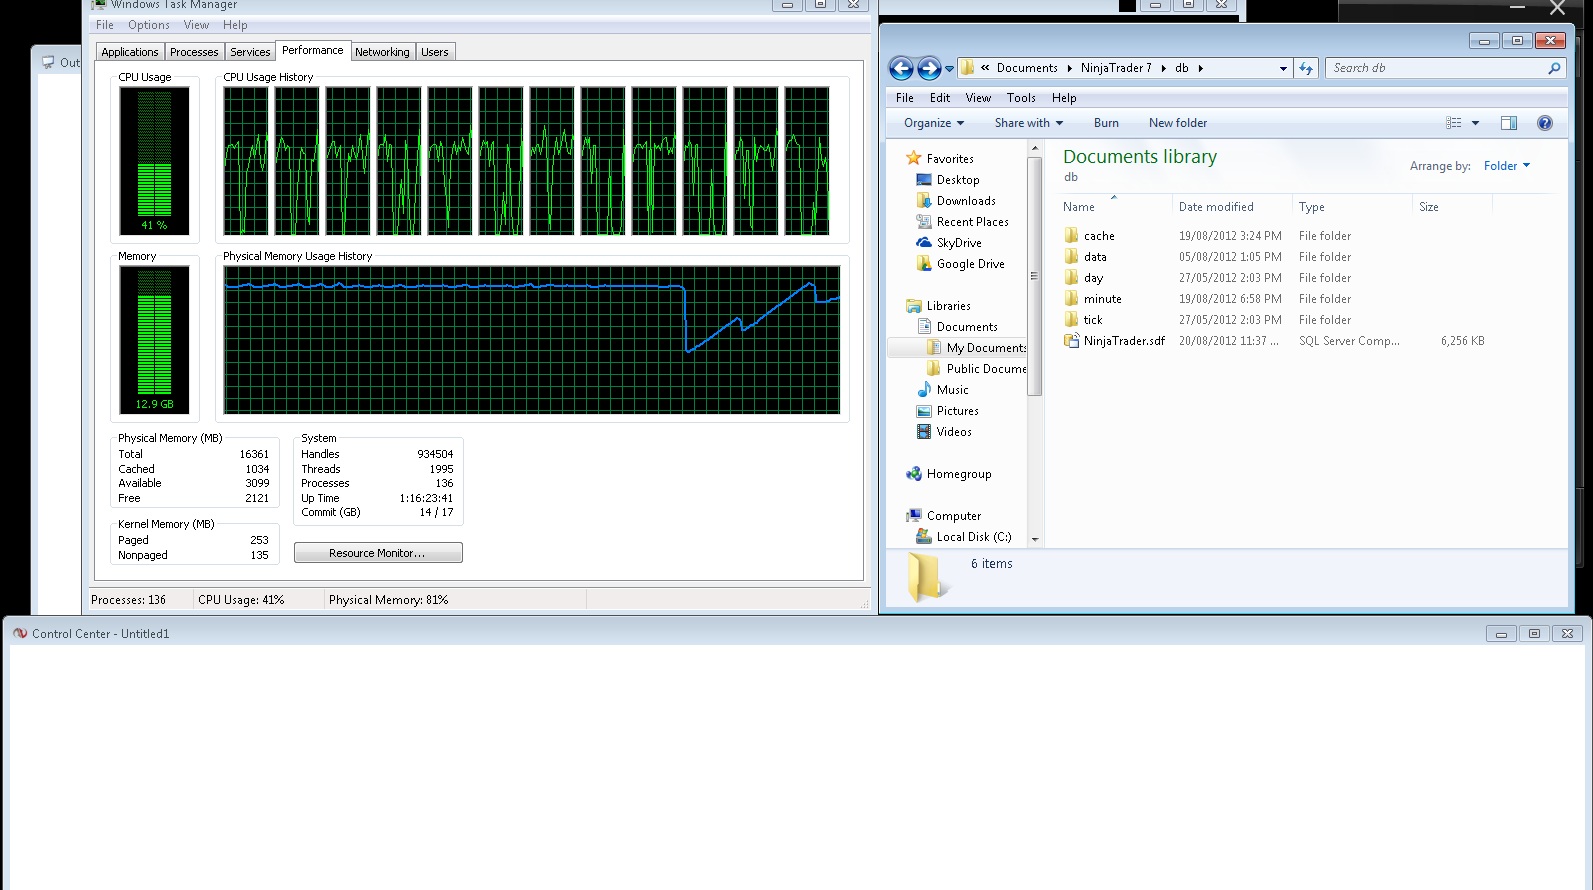The width and height of the screenshot is (1593, 890).
Task: Expand the address bar history dropdown arrow
Action: point(1283,68)
